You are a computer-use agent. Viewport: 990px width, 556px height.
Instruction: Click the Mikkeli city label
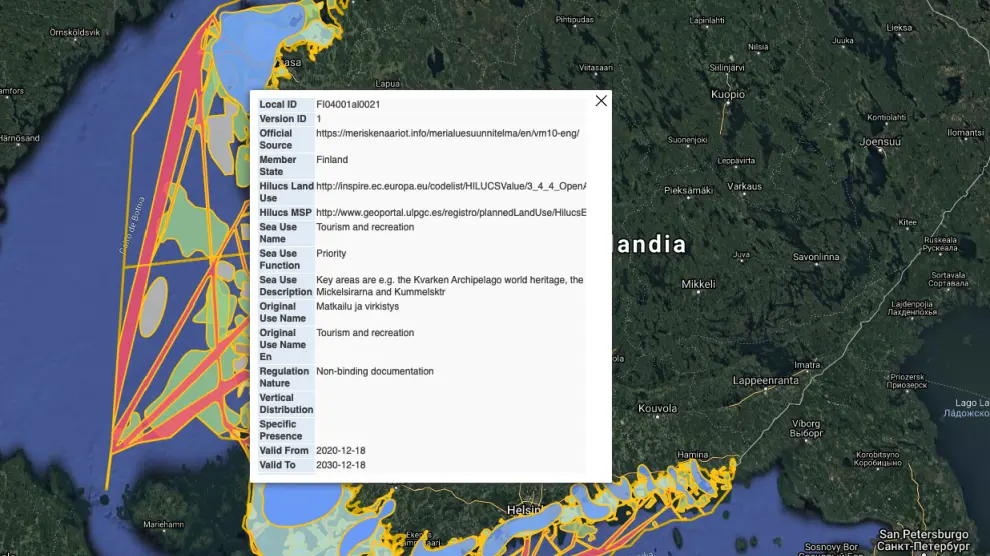coord(698,284)
